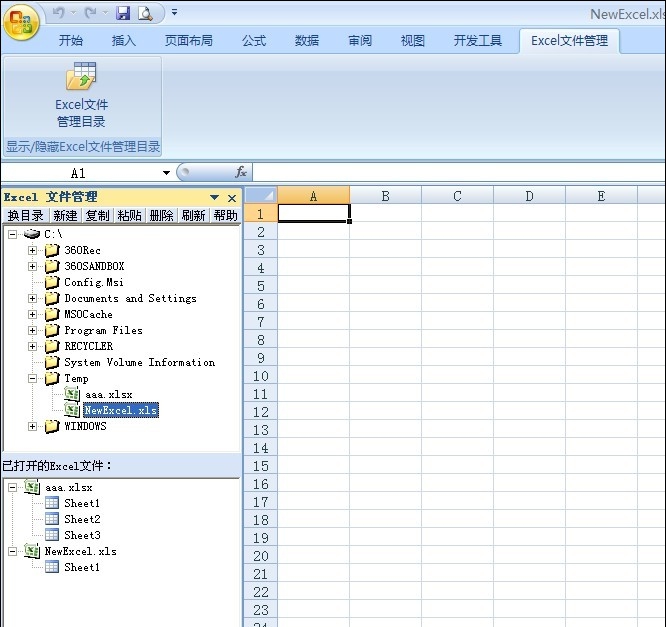
Task: Select the System Volume Information folder icon
Action: click(52, 362)
